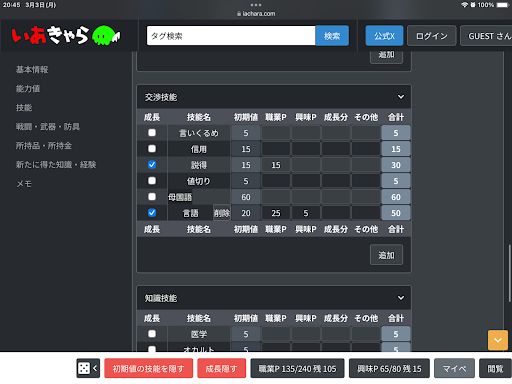Open the Safari three-dots multitasking menu
Viewport: 512px width, 384px height.
(x=256, y=5)
